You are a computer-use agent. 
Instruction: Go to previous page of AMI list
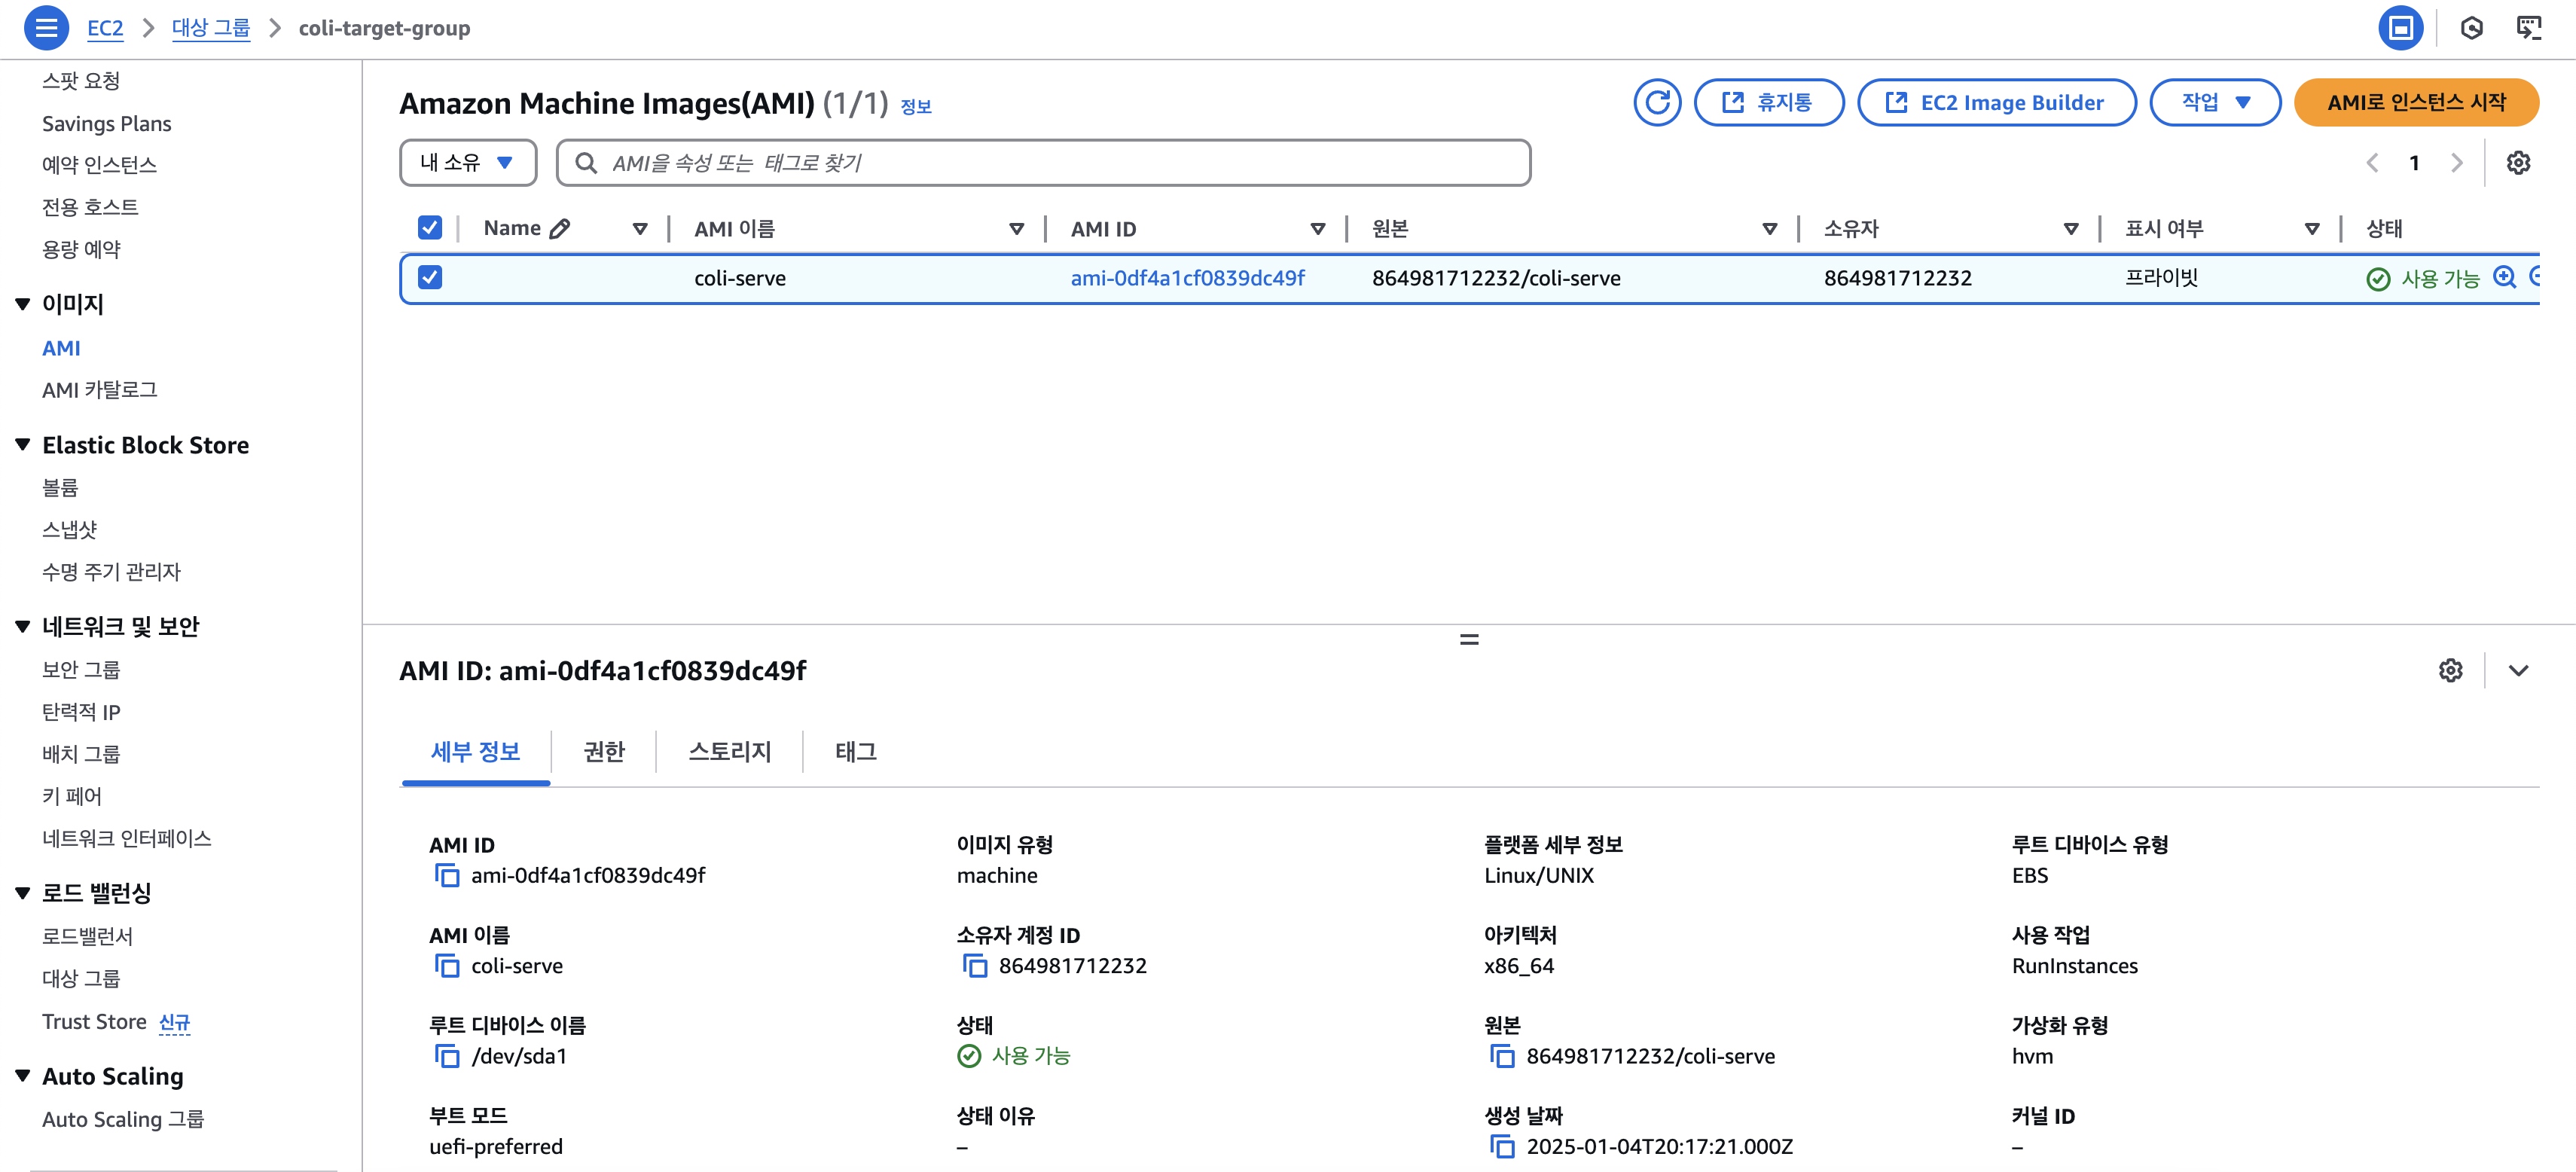click(2371, 162)
